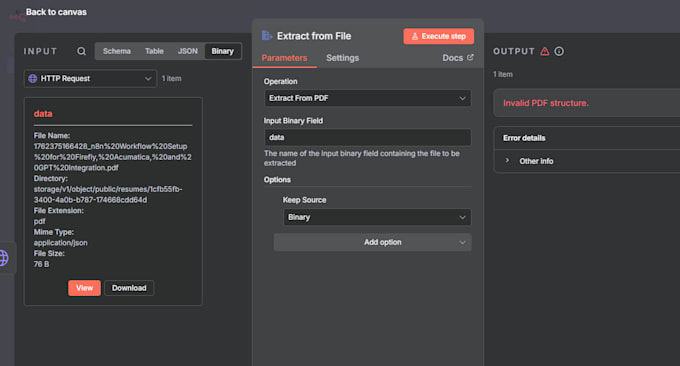Click the output info icon
The image size is (680, 366).
[x=559, y=51]
